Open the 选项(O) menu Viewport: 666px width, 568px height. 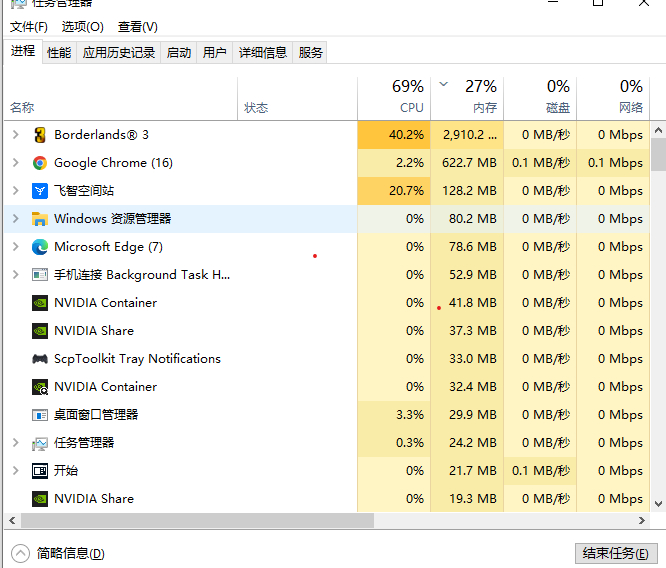[x=82, y=27]
